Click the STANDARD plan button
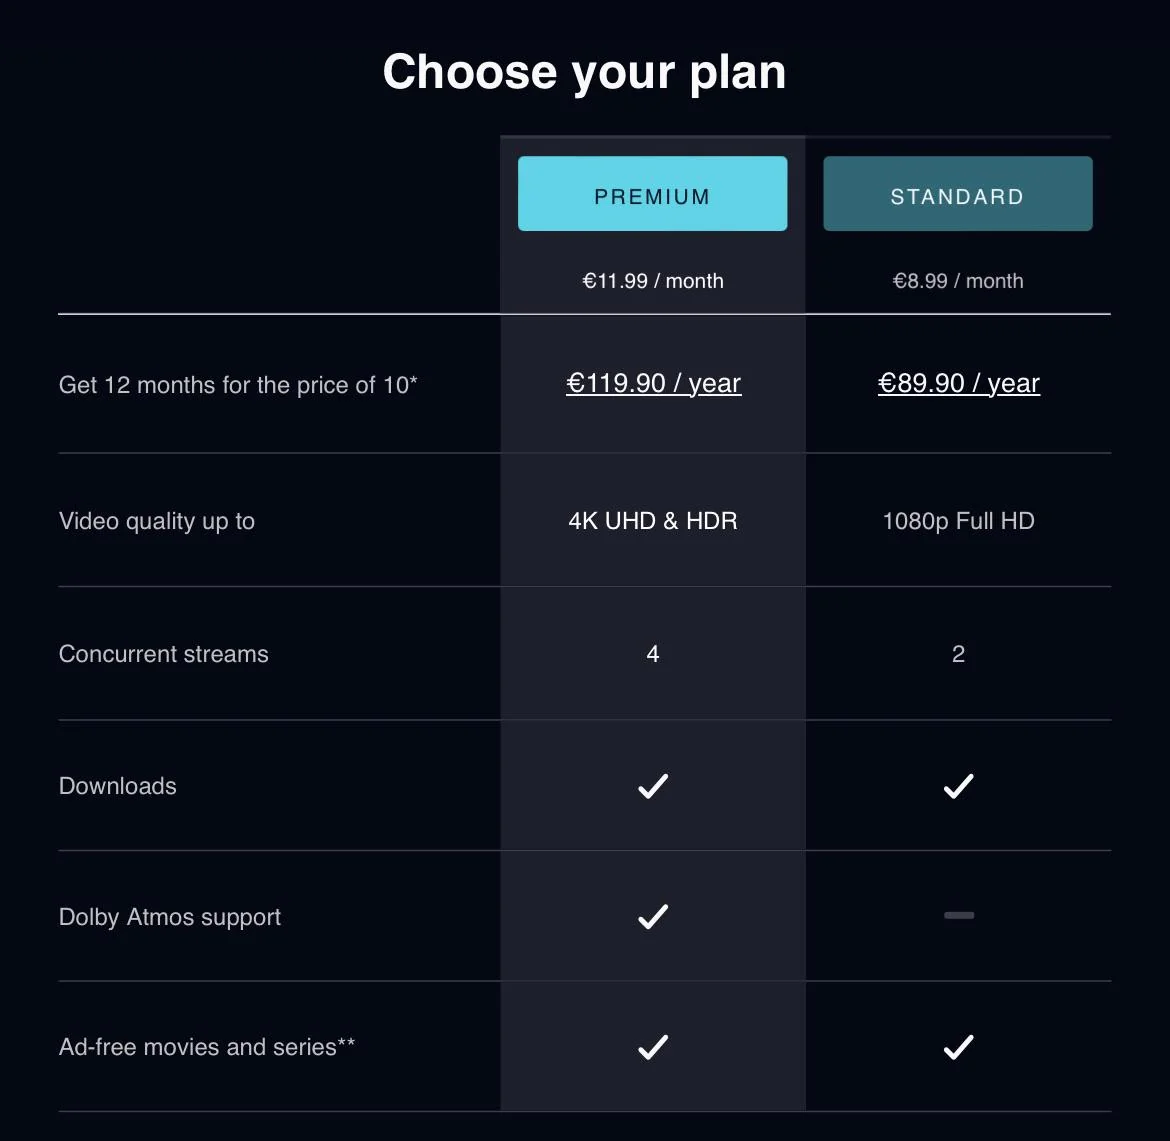 (x=957, y=193)
